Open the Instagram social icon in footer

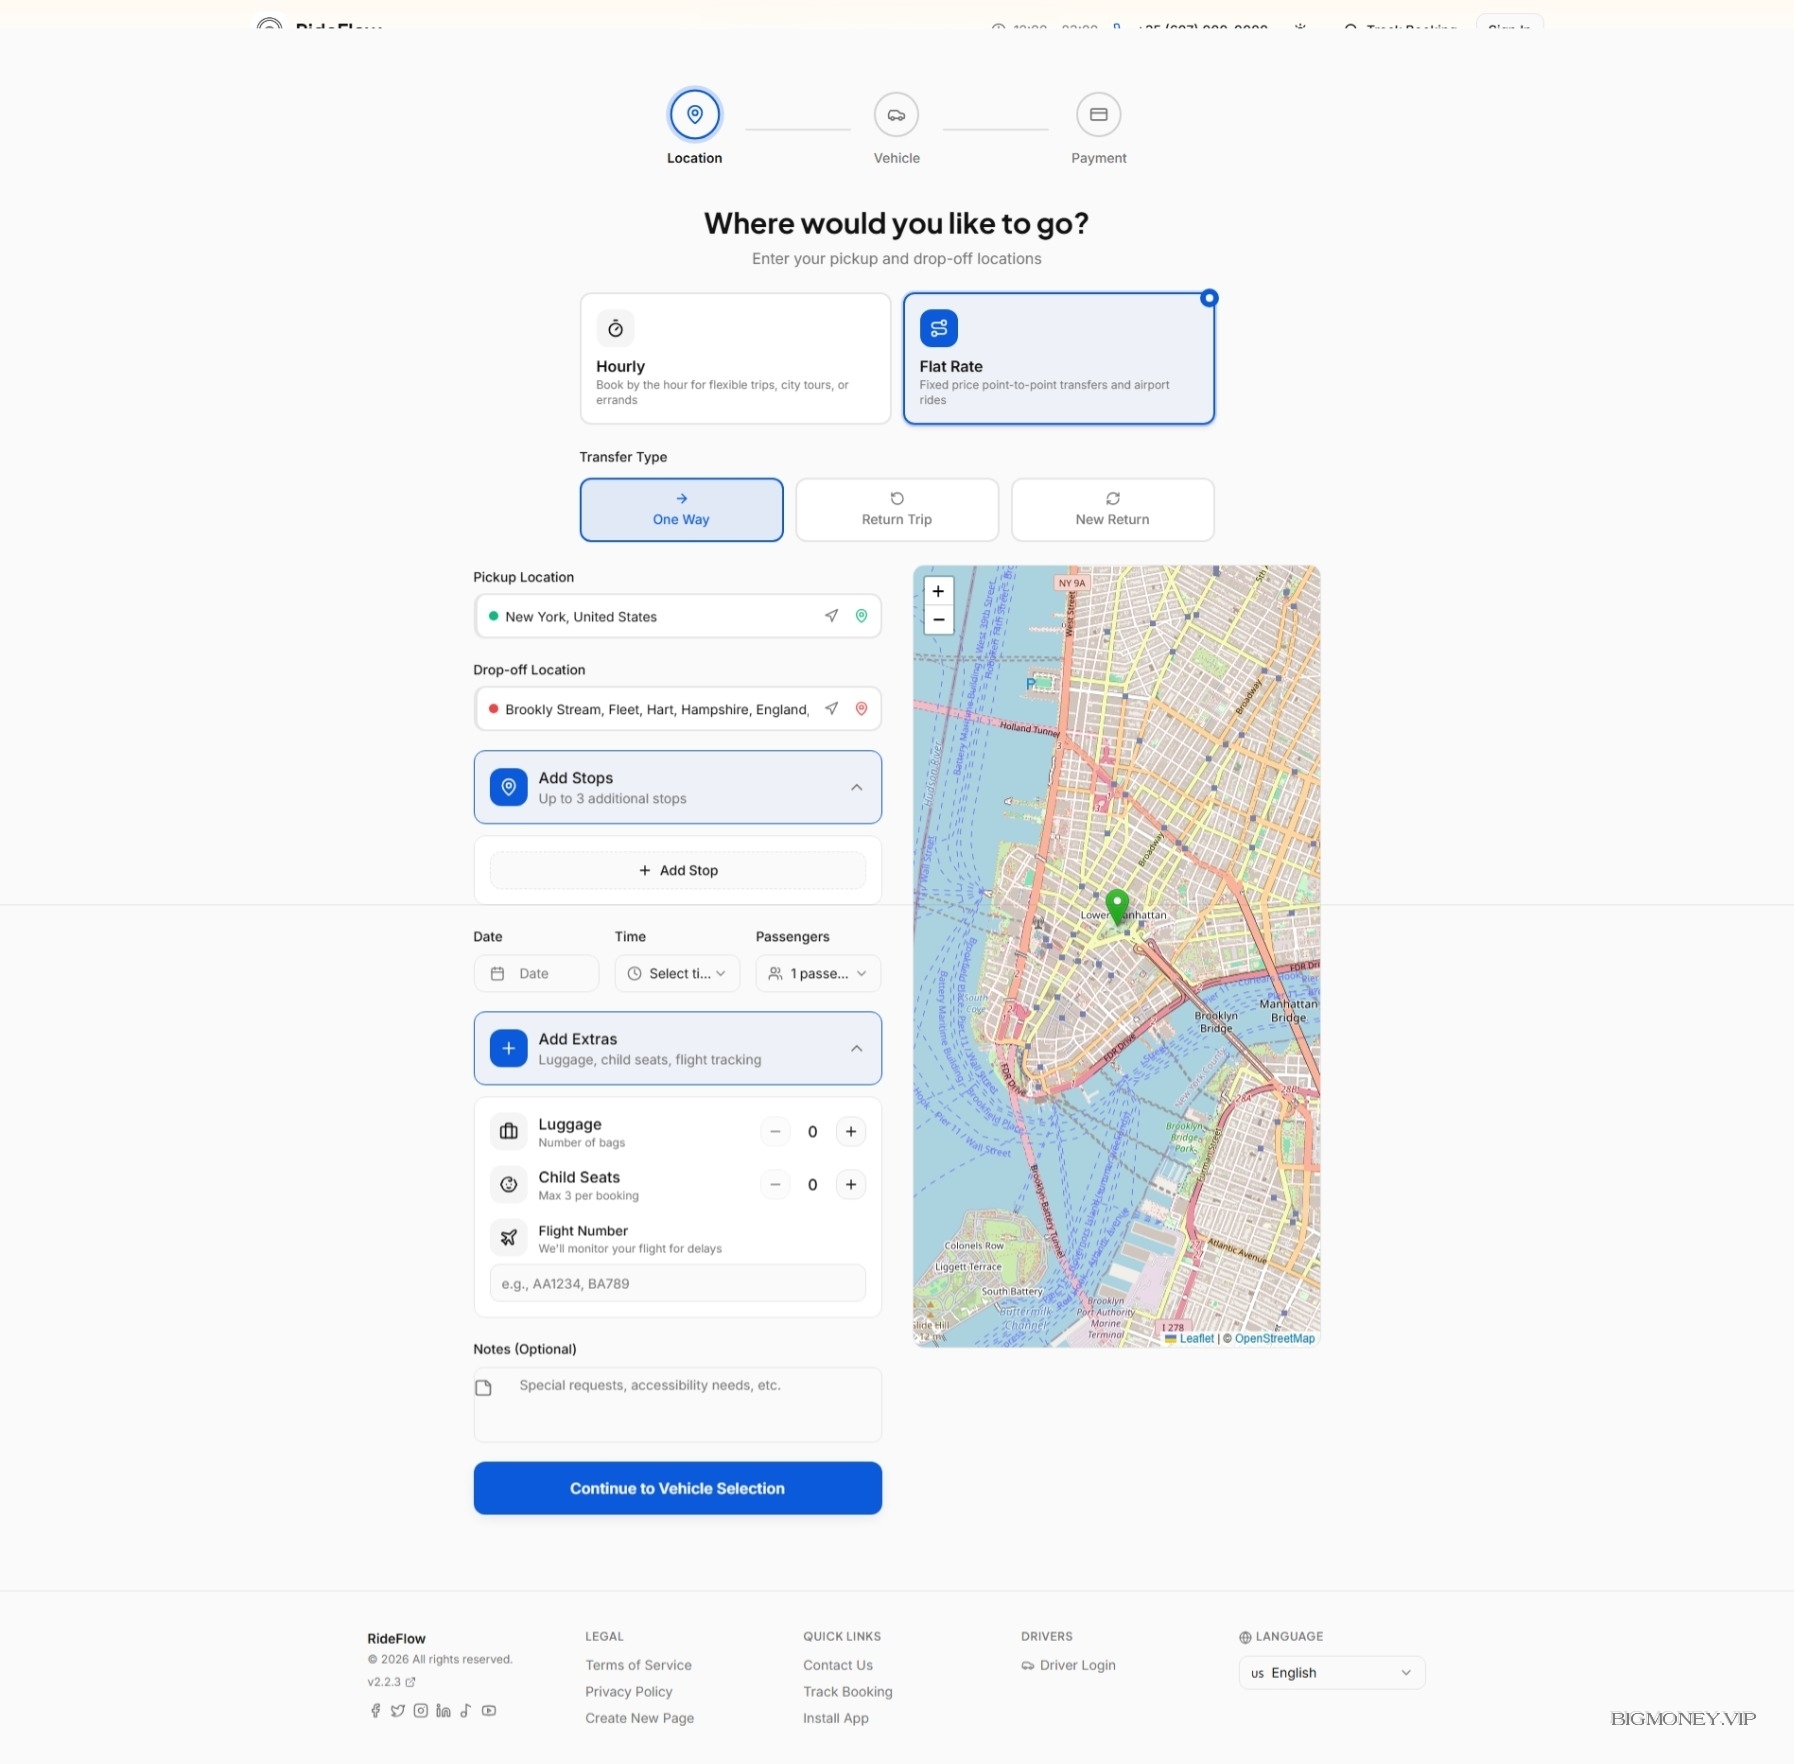[421, 1711]
